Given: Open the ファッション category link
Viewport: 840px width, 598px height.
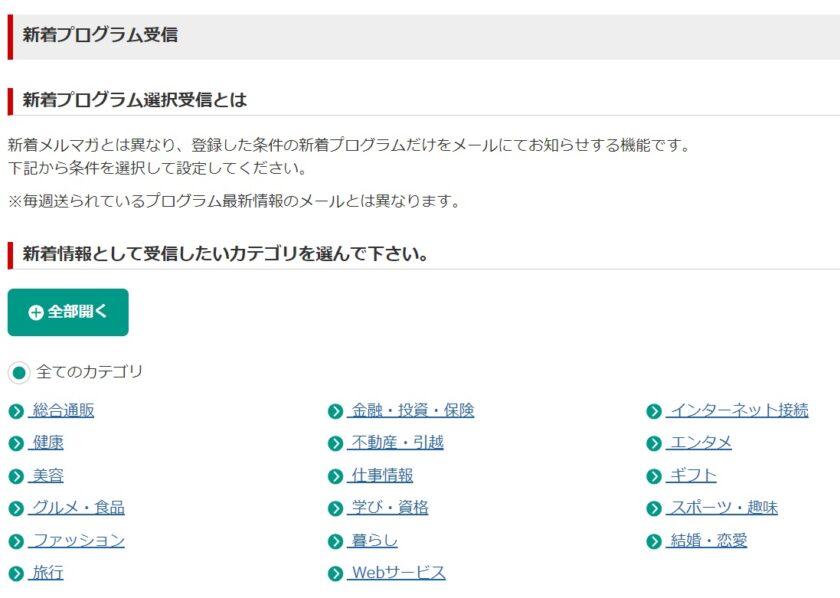Looking at the screenshot, I should click(77, 540).
